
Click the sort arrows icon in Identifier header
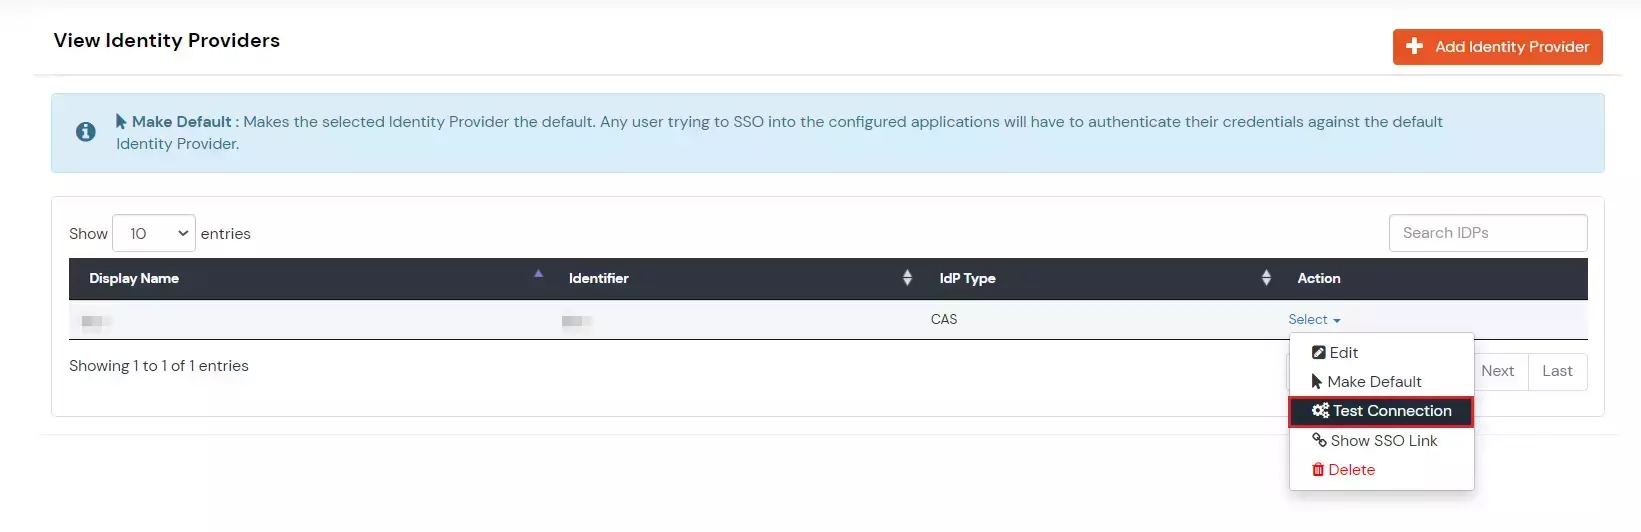pyautogui.click(x=907, y=278)
